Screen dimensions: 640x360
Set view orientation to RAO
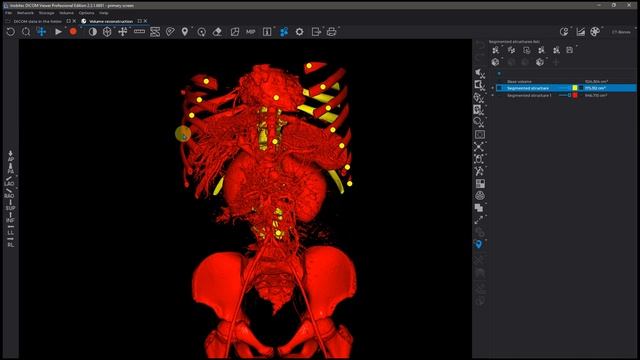coord(10,193)
